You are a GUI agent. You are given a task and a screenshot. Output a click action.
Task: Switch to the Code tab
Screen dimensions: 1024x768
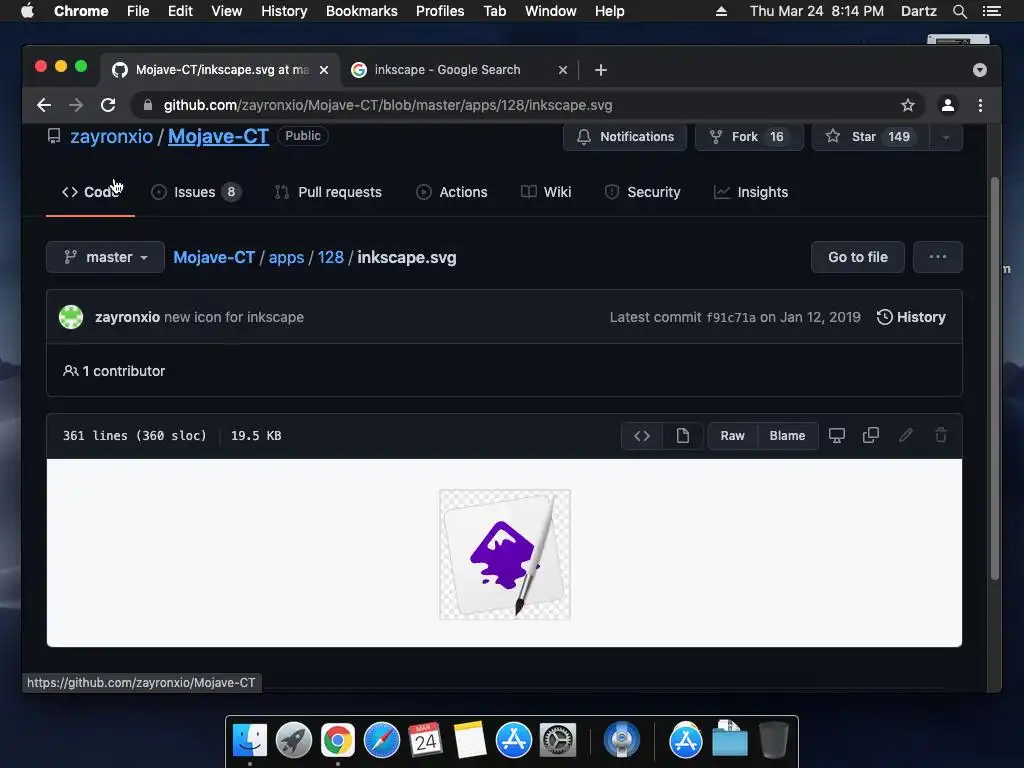91,192
